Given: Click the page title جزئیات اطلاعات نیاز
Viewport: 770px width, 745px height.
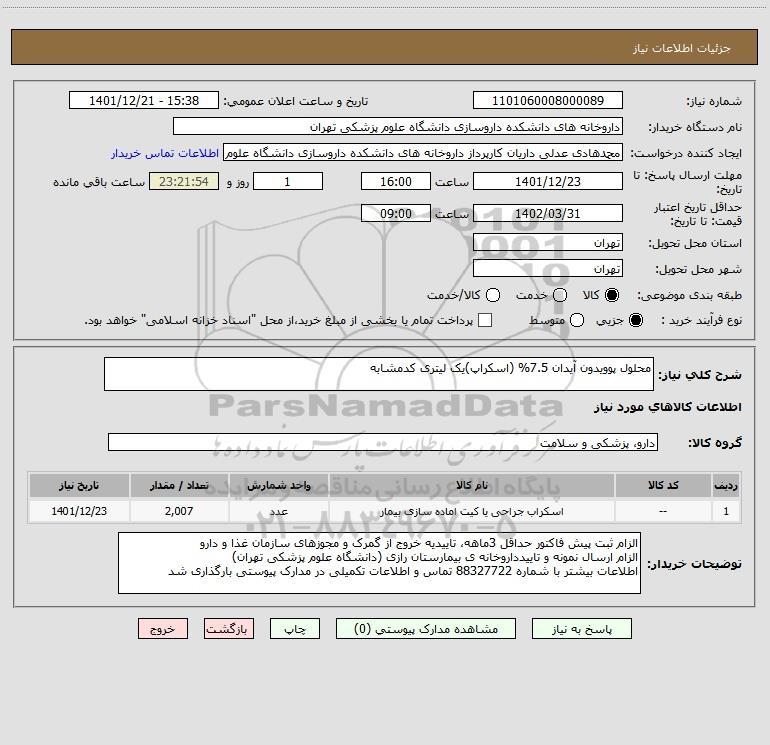Looking at the screenshot, I should pyautogui.click(x=681, y=48).
